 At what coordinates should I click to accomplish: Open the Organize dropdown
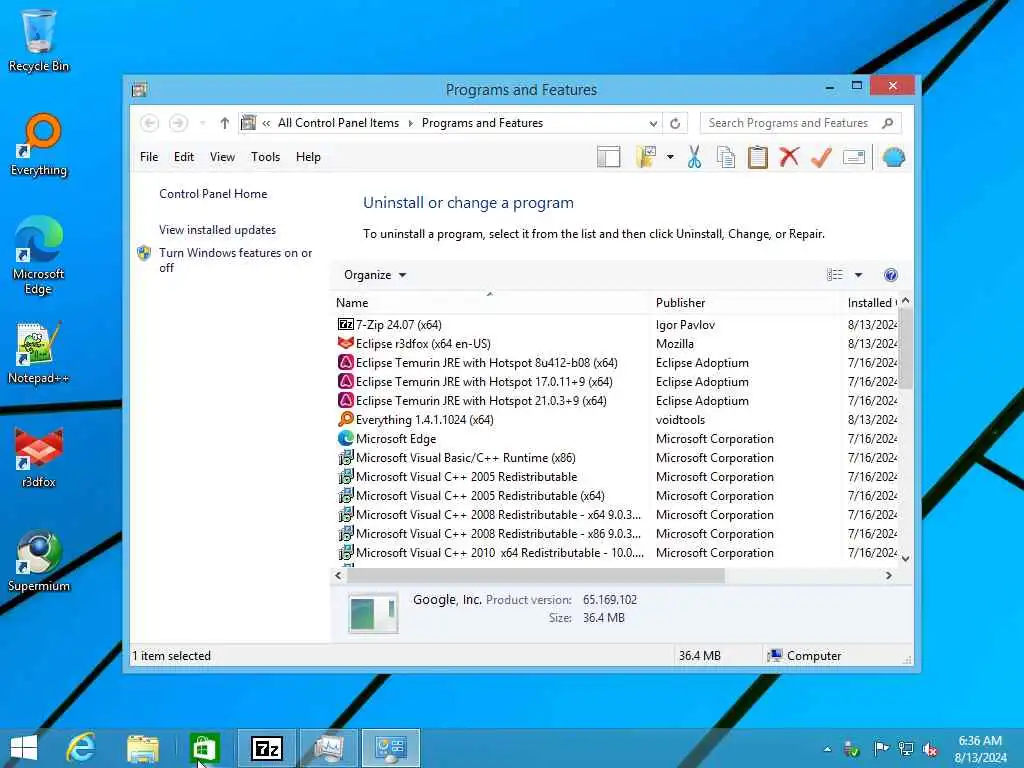pyautogui.click(x=375, y=275)
